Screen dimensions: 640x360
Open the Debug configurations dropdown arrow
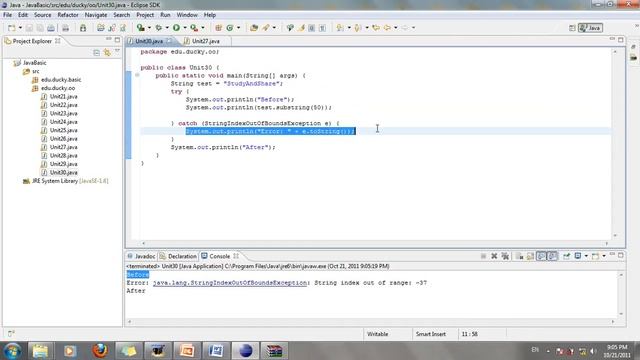pos(167,28)
